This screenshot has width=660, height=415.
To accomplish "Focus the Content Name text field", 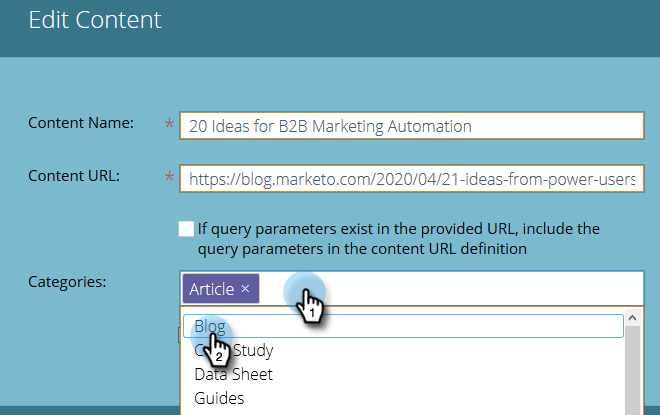I will pos(410,126).
